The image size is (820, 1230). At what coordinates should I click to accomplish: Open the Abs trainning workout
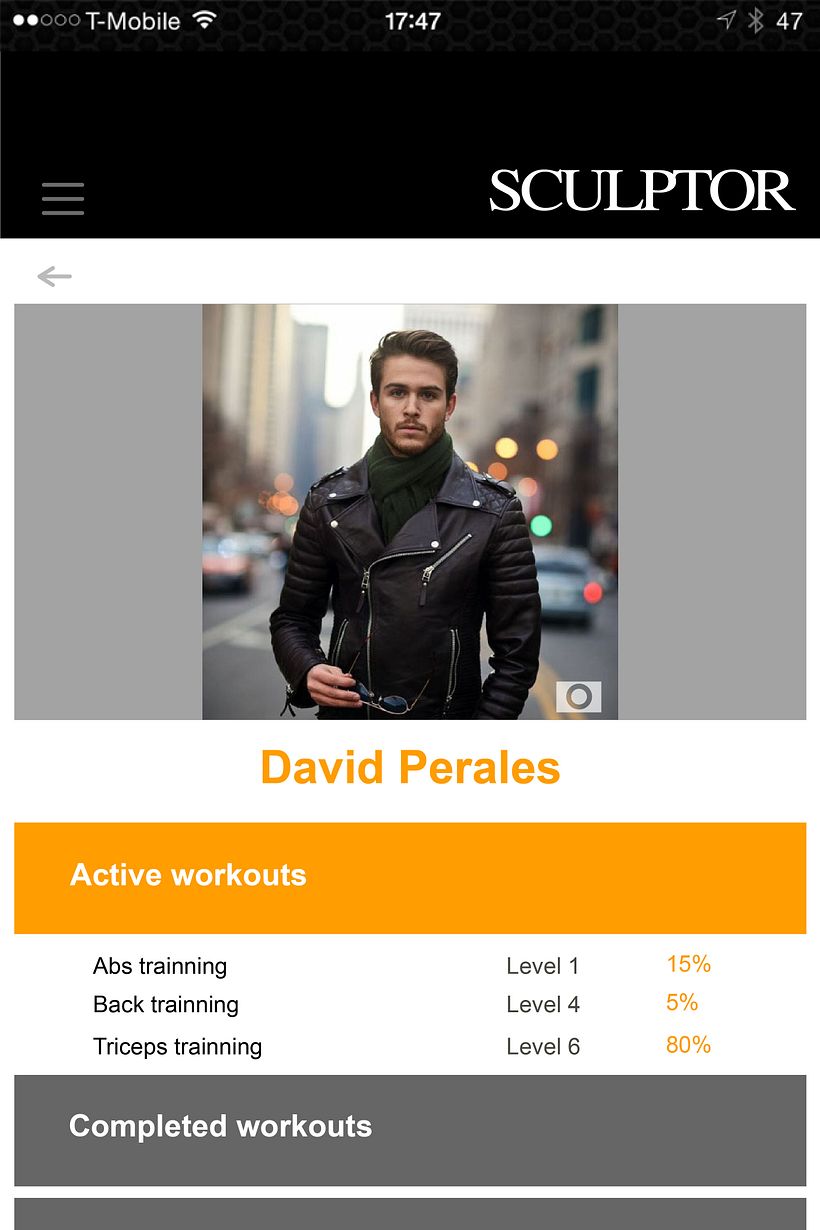click(x=160, y=966)
